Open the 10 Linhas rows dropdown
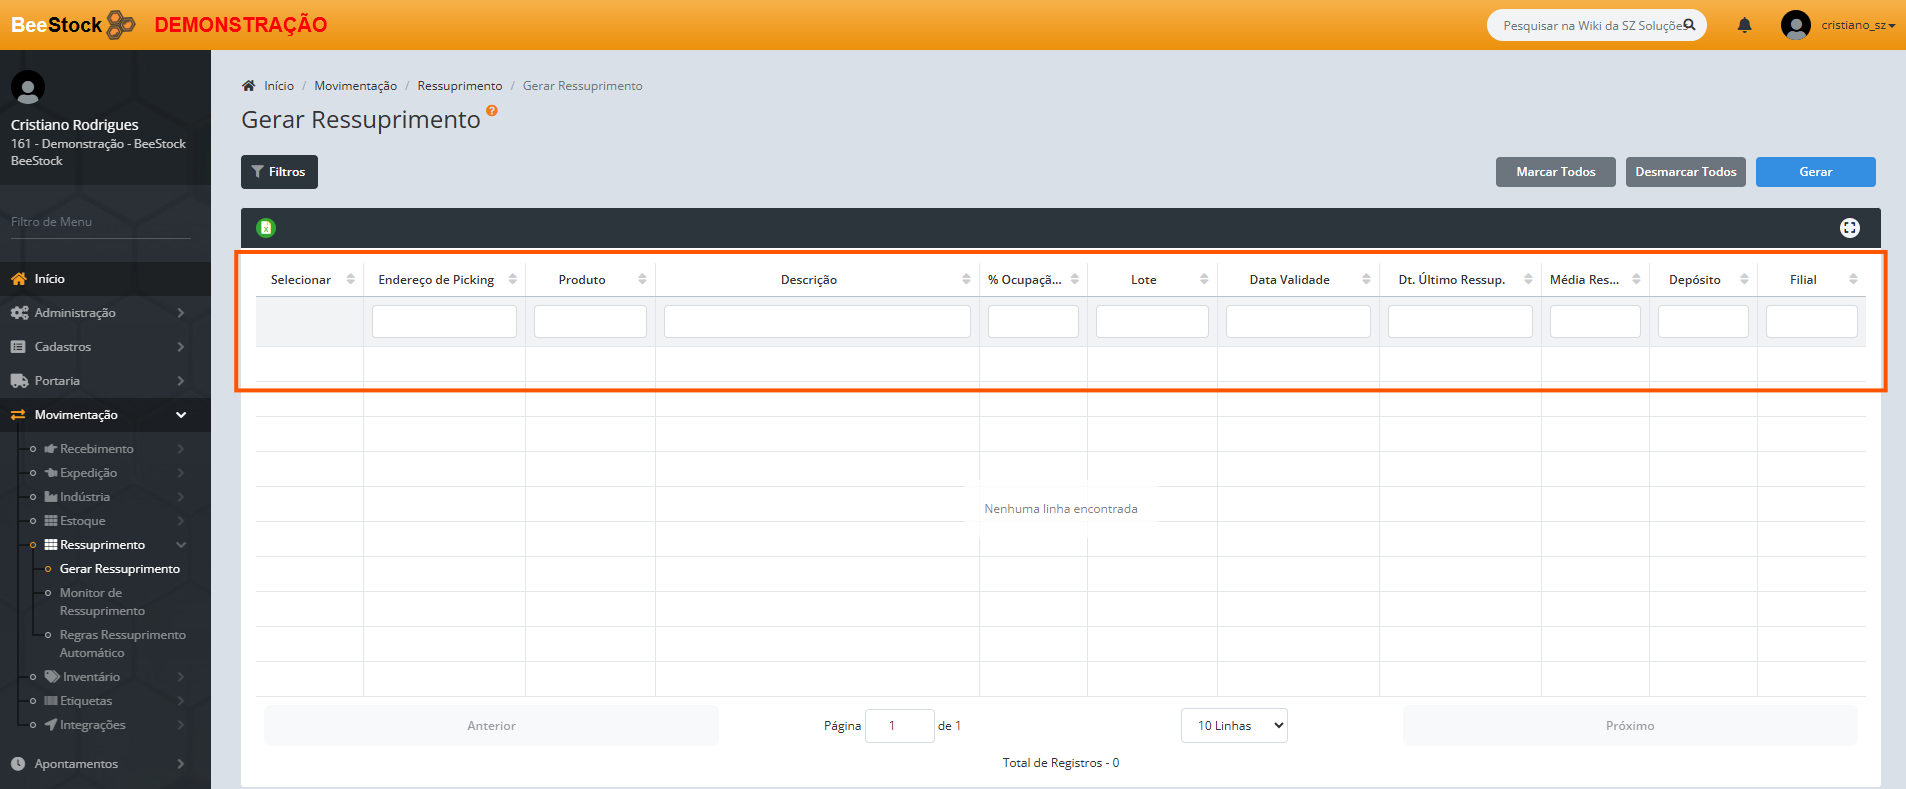Viewport: 1906px width, 789px height. [x=1234, y=726]
